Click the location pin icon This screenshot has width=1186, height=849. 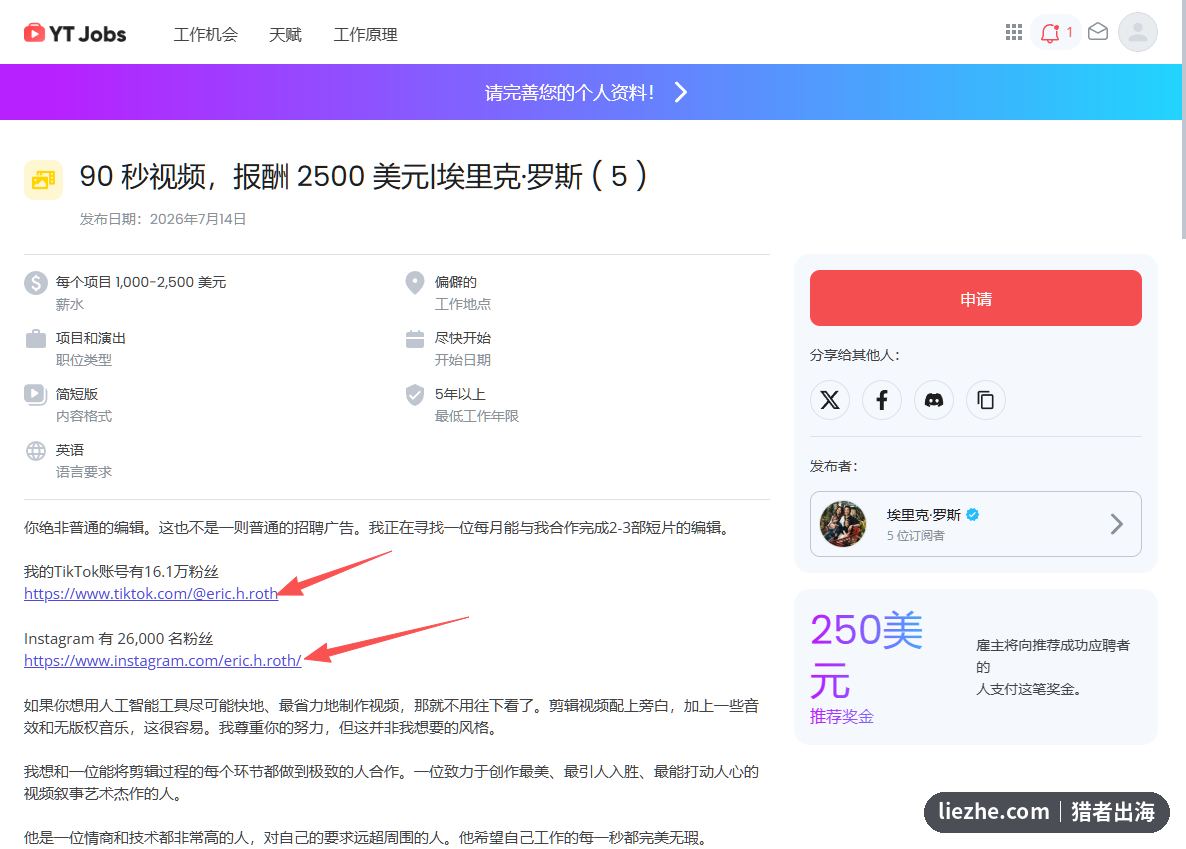click(414, 282)
